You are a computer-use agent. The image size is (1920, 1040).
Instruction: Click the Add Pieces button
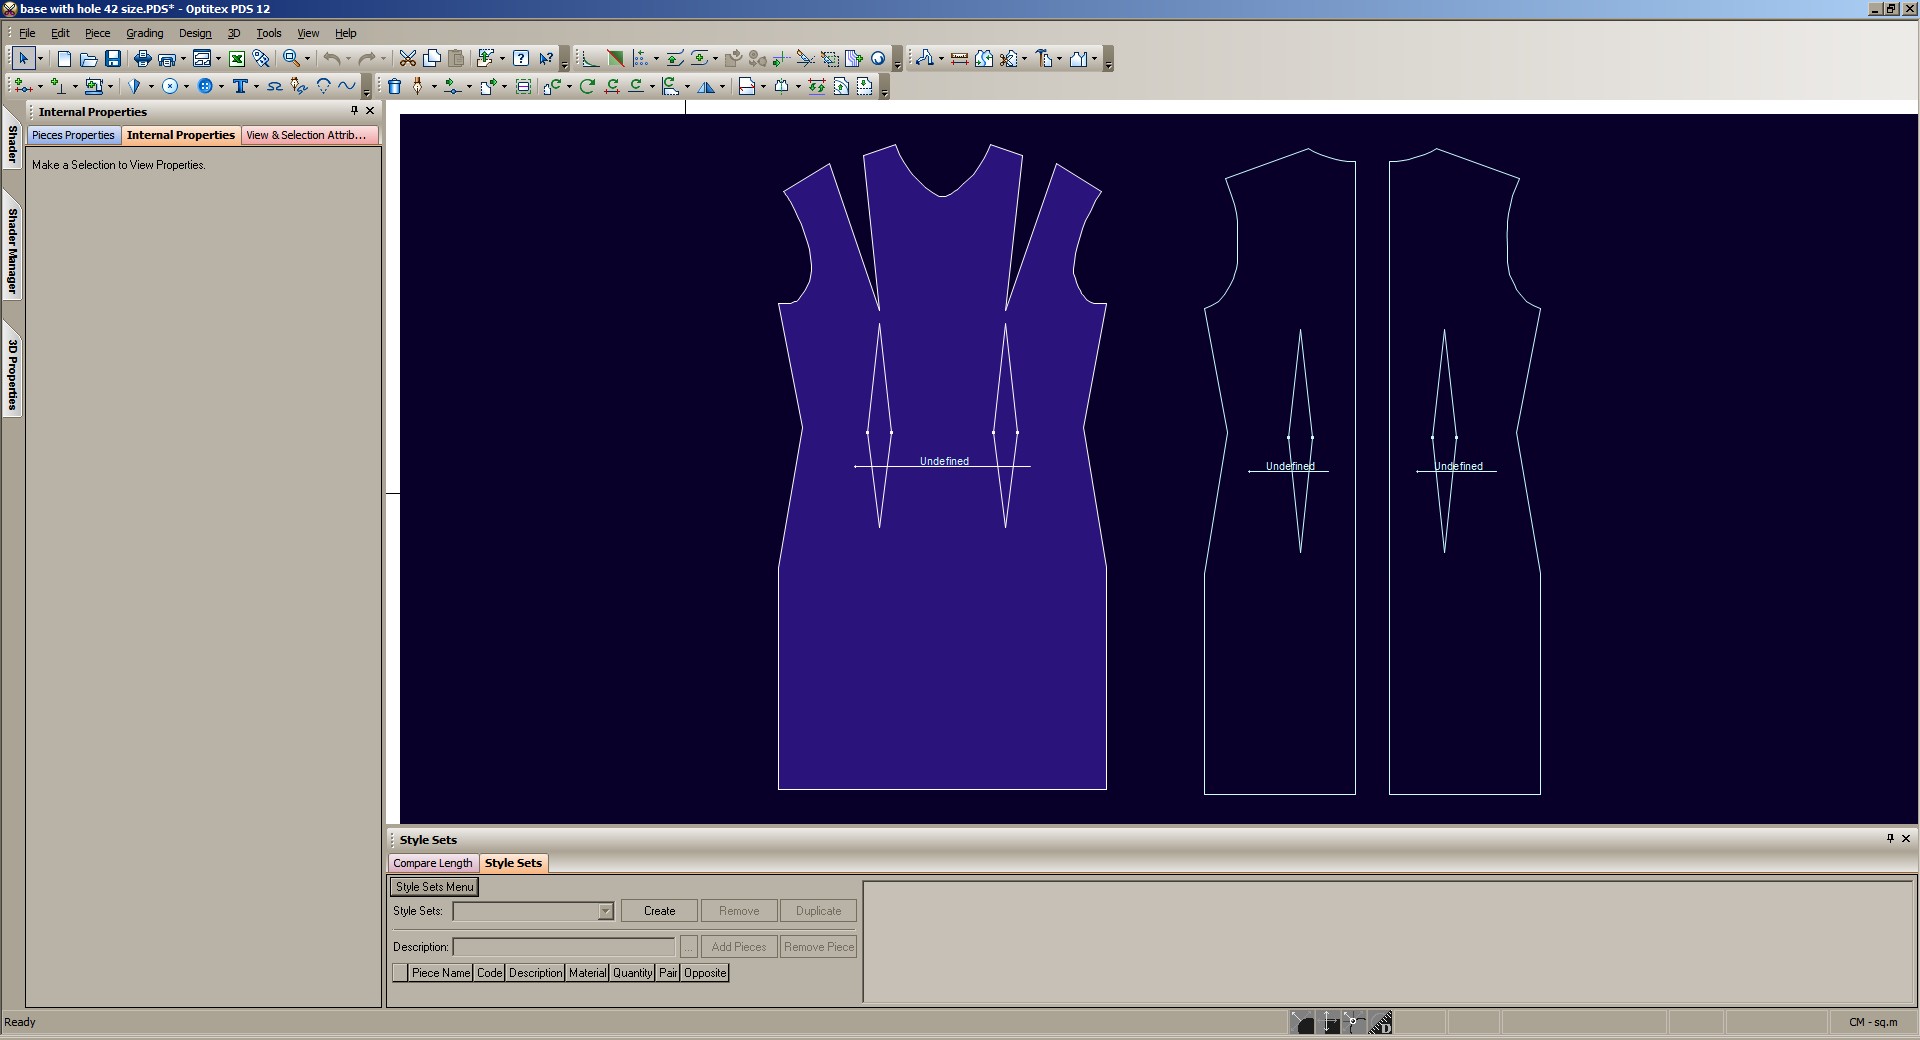[x=739, y=947]
